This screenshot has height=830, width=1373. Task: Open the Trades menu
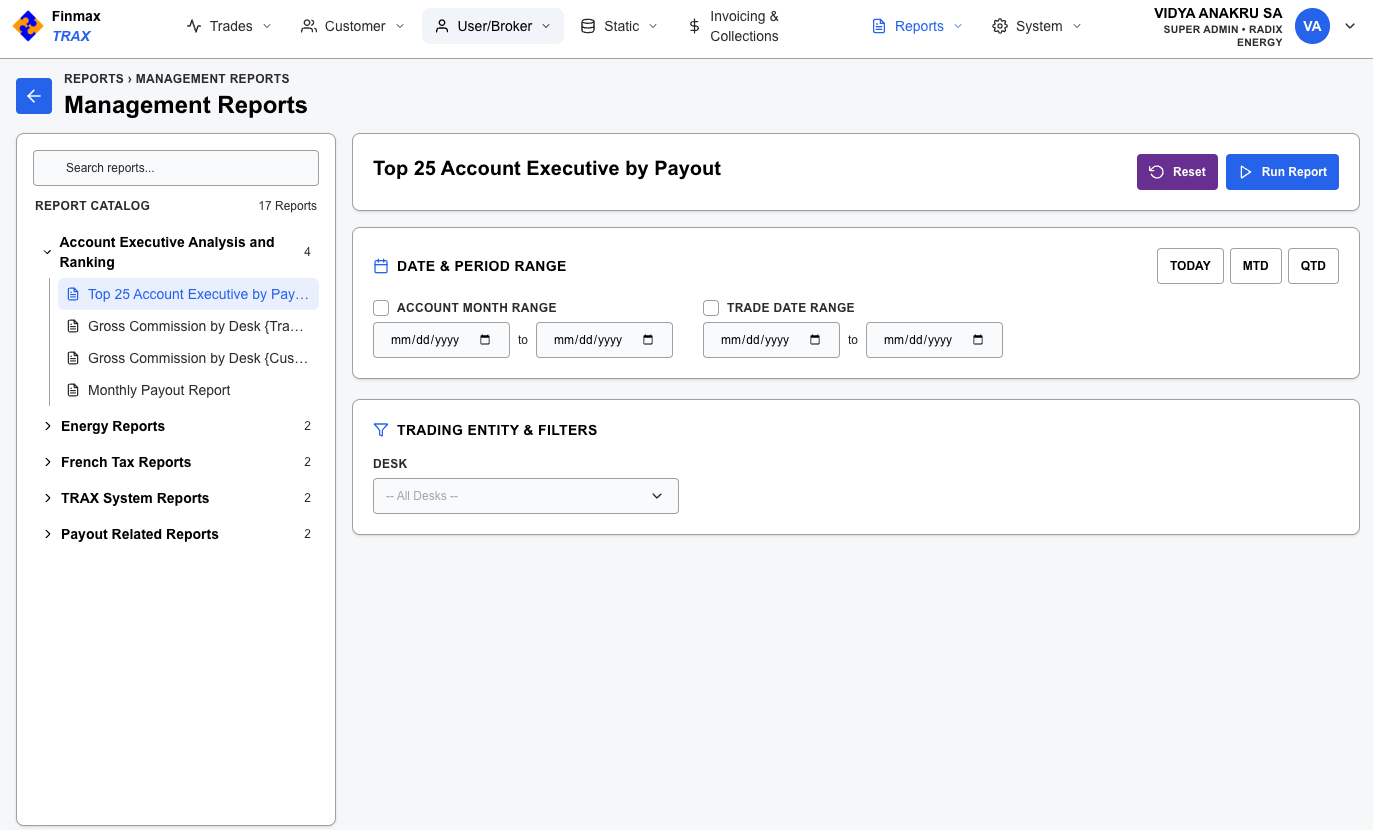(x=229, y=26)
